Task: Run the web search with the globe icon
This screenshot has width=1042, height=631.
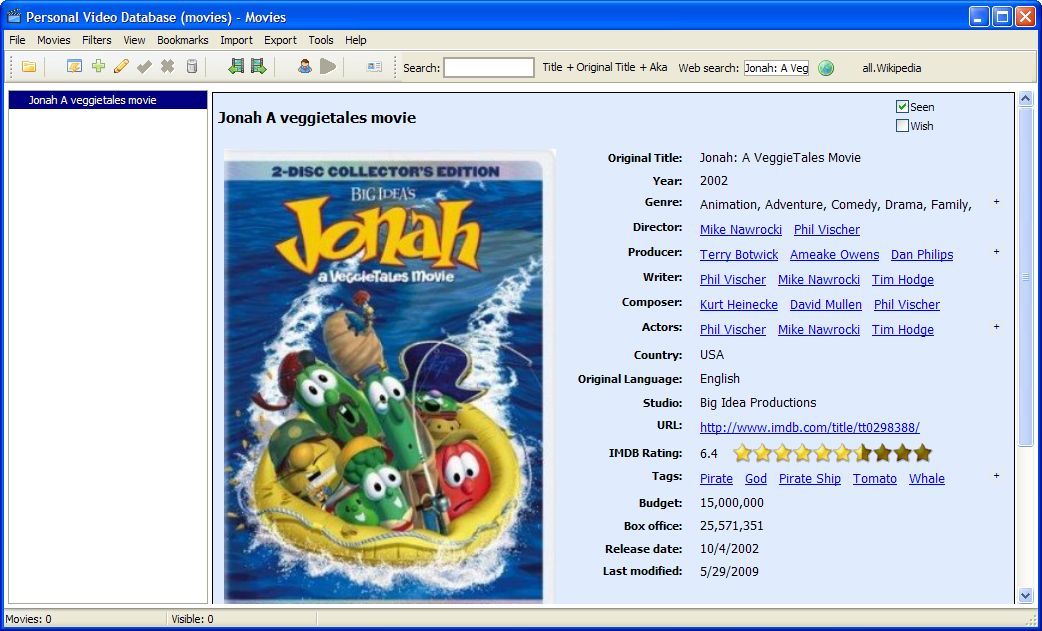Action: (x=826, y=68)
